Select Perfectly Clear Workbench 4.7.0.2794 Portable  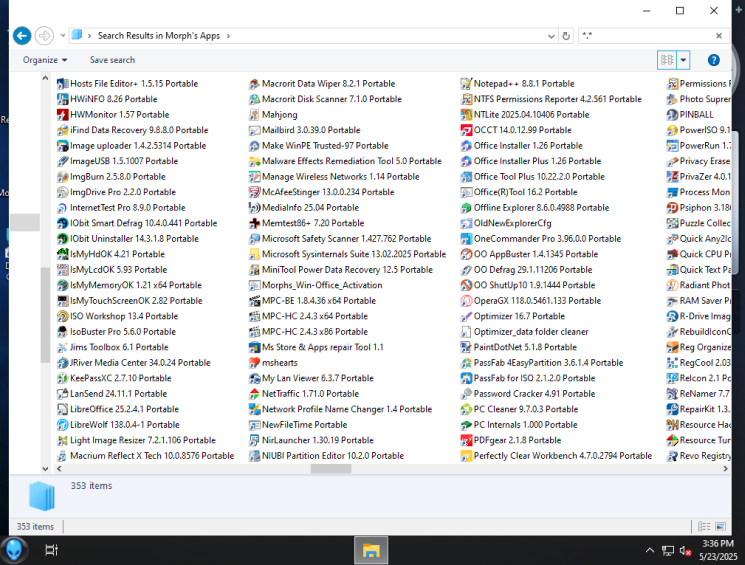[556, 456]
